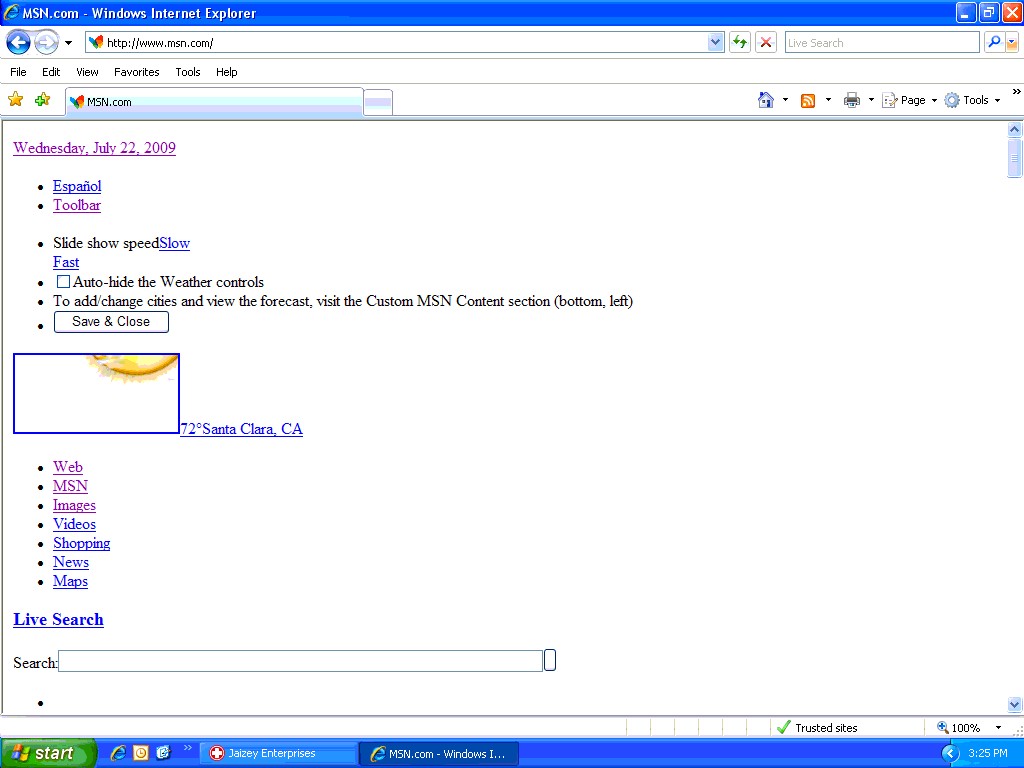The image size is (1024, 768).
Task: Enable Auto-hide the Weather controls checkbox
Action: [x=63, y=281]
